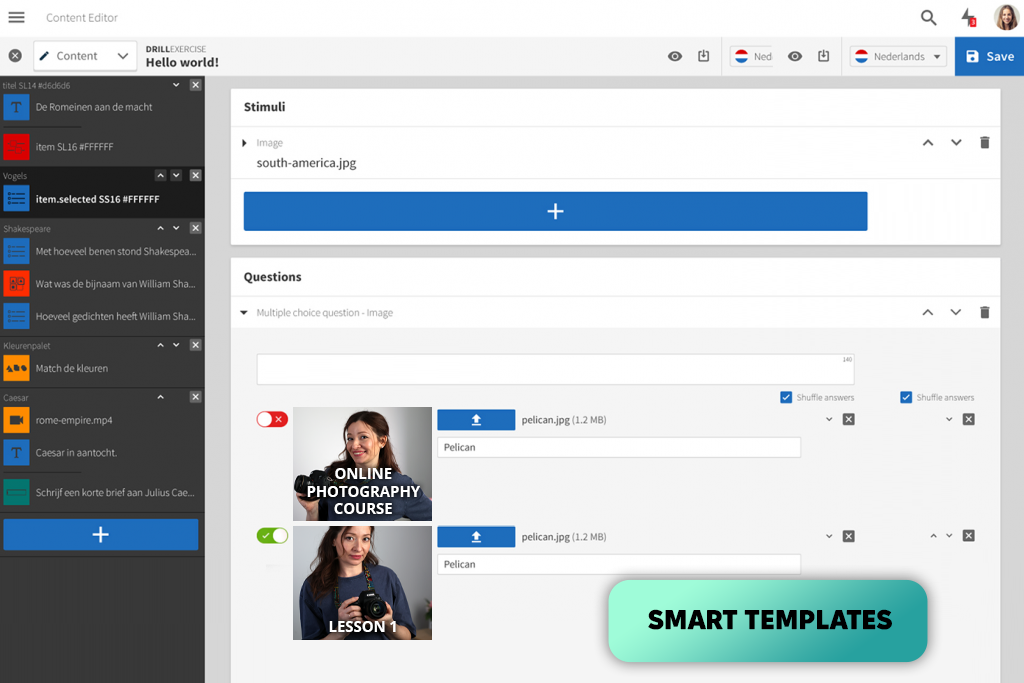Click the Lesson 1 thumbnail
Screen dimensions: 1024x683
362,583
